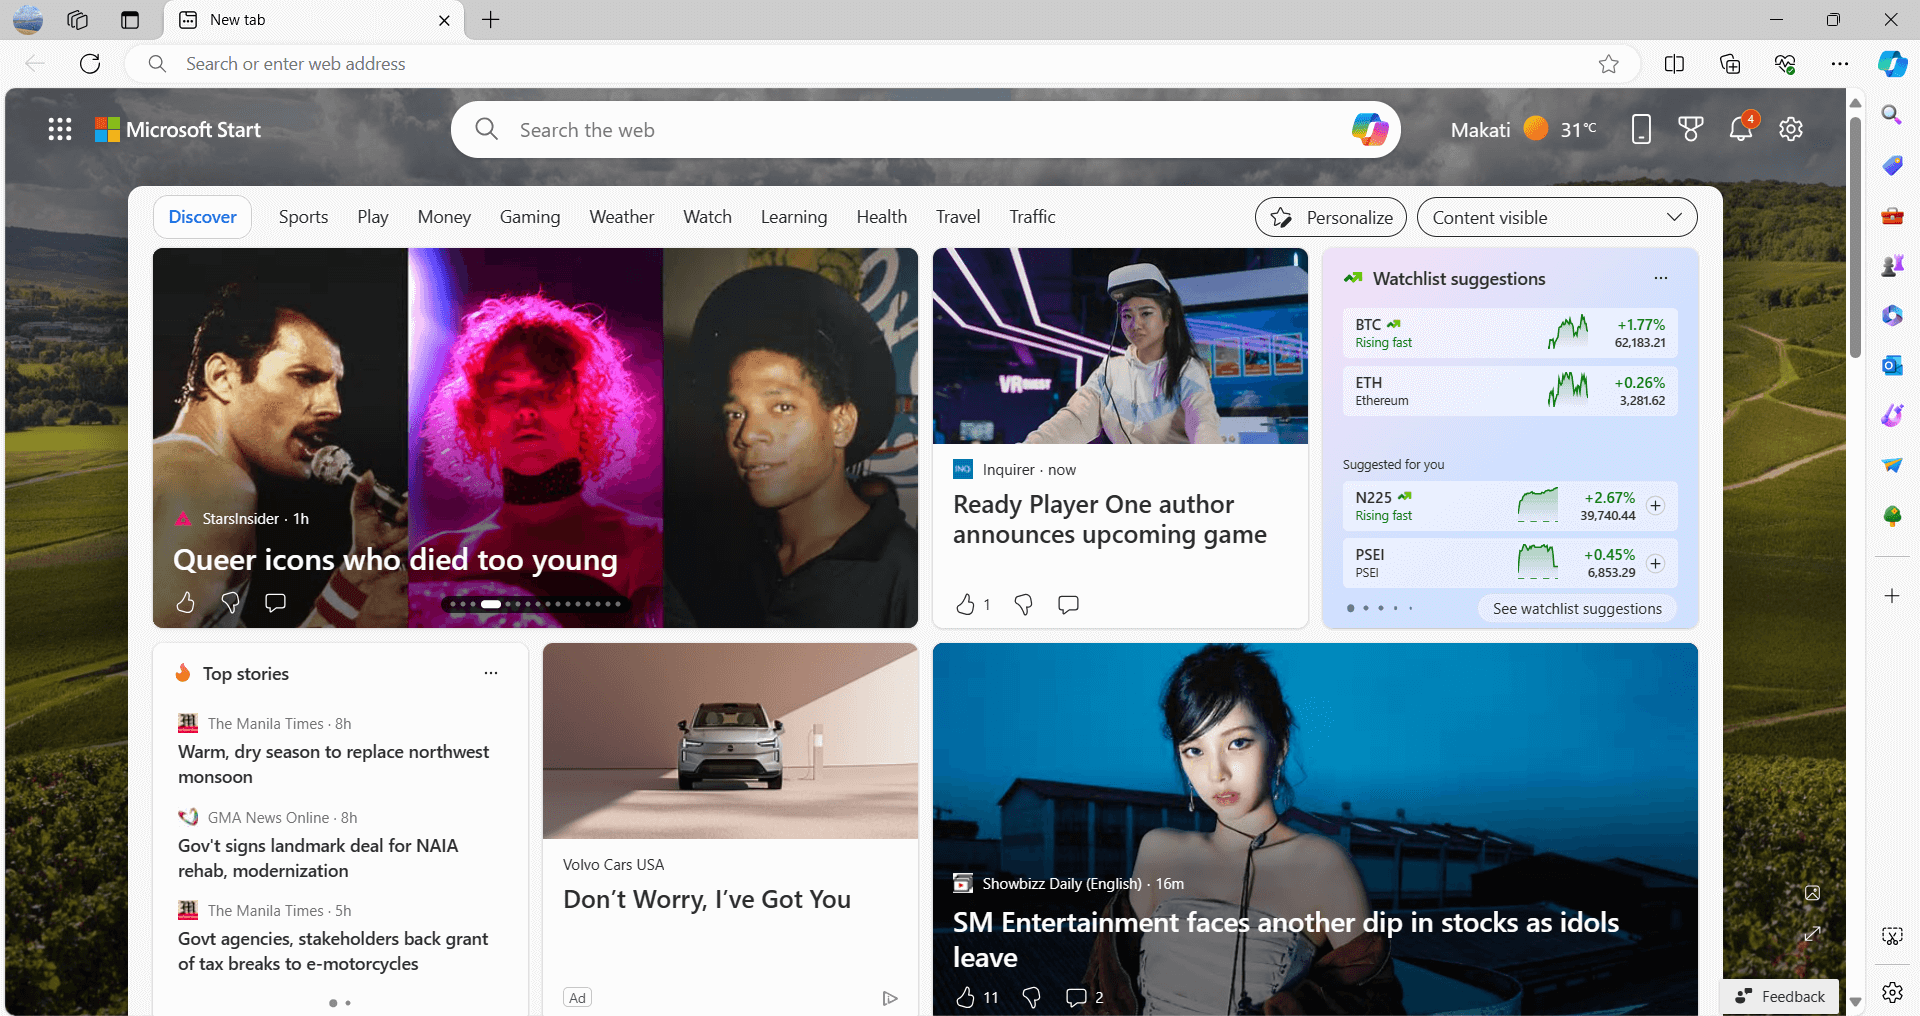Click the Personalize button
This screenshot has height=1016, width=1920.
1330,217
